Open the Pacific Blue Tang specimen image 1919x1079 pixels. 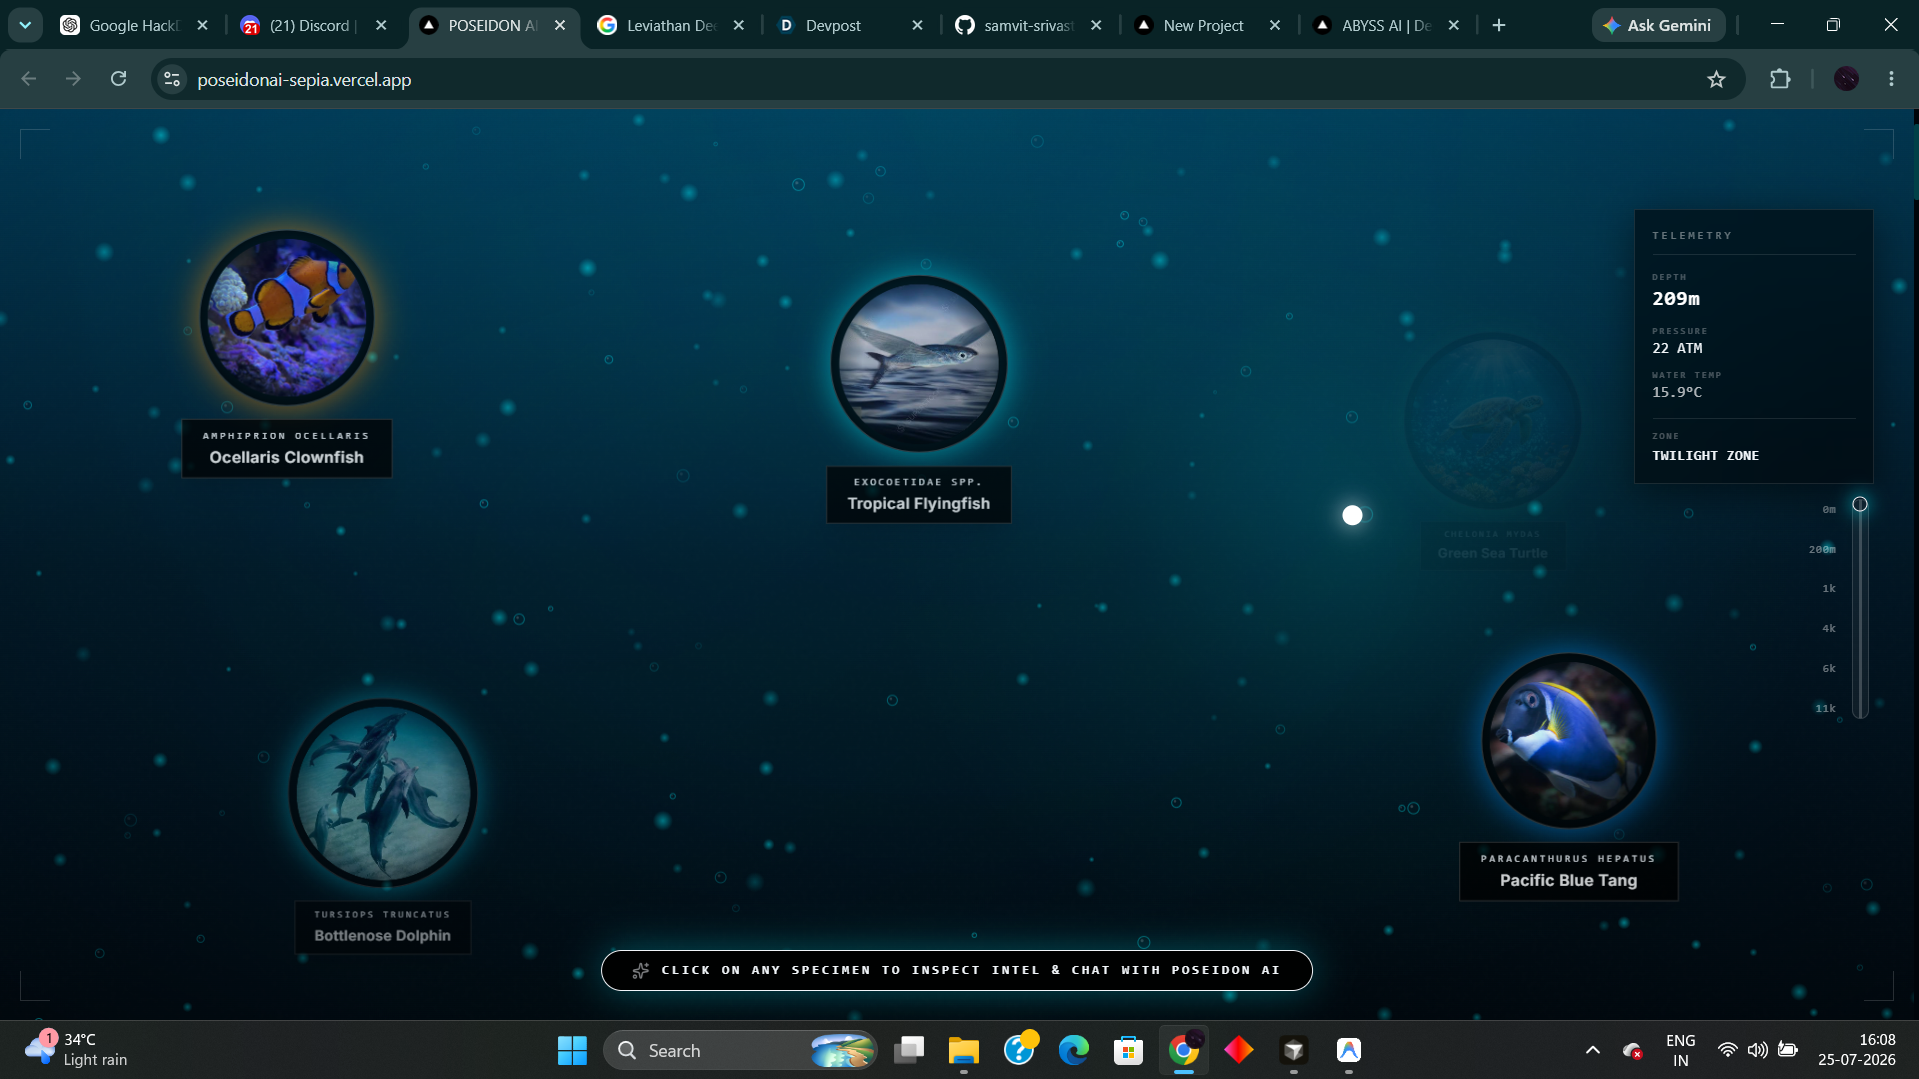click(x=1568, y=741)
